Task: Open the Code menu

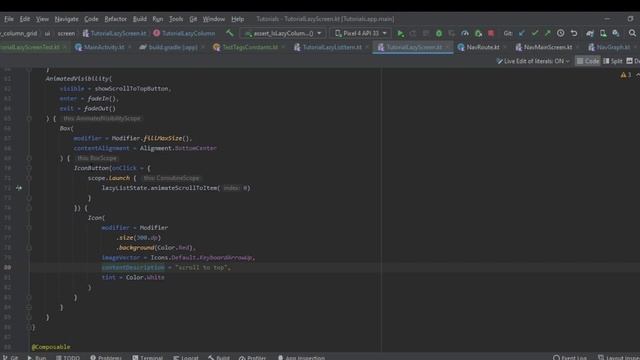Action: click(91, 19)
